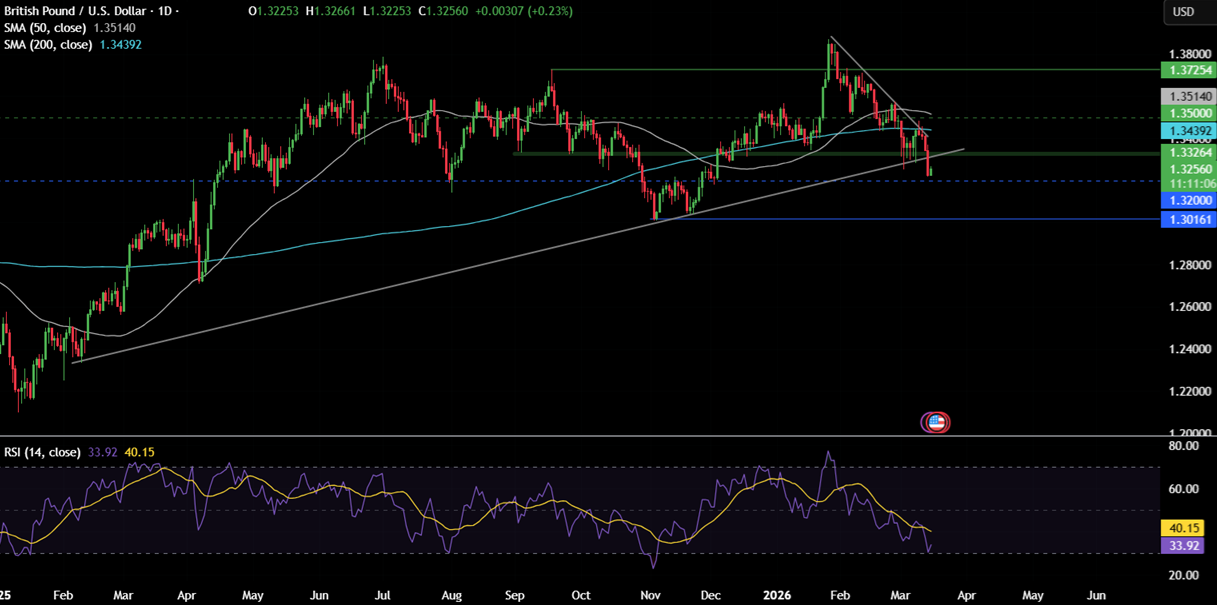The width and height of the screenshot is (1217, 605).
Task: Select the SMA (200, close) indicator label
Action: [50, 44]
